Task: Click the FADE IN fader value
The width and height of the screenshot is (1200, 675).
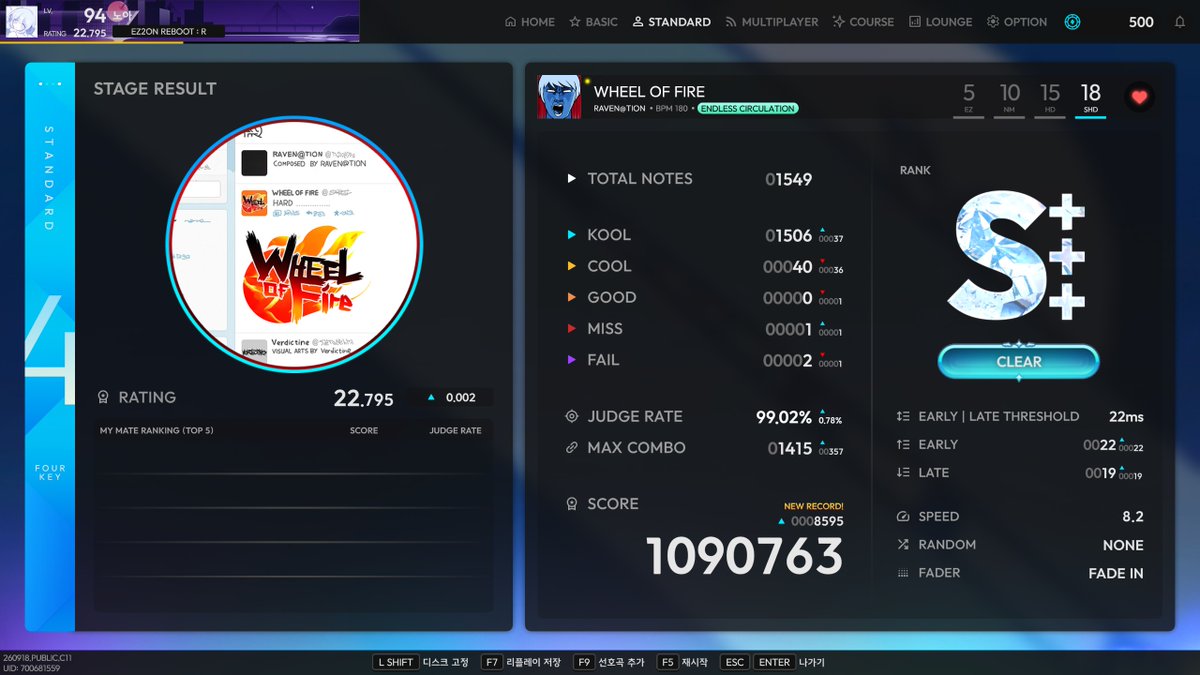Action: click(x=1116, y=573)
